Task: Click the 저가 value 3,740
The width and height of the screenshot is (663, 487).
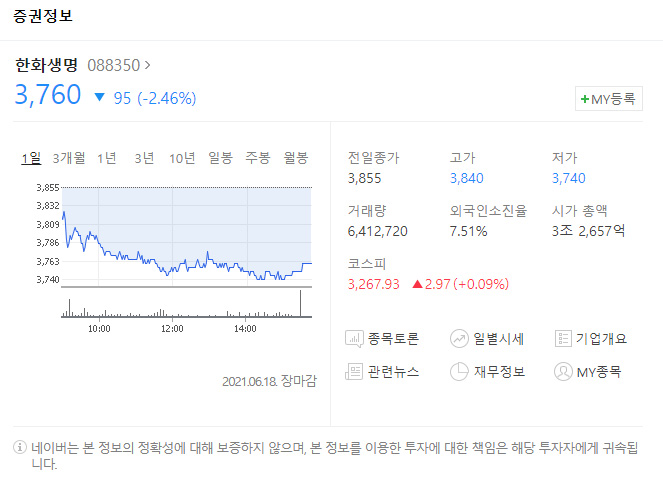Action: tap(569, 178)
